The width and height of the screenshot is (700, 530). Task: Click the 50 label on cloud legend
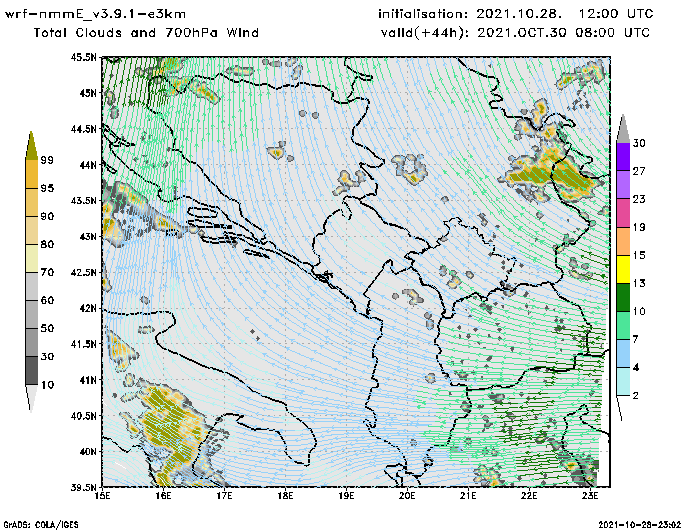coord(47,329)
